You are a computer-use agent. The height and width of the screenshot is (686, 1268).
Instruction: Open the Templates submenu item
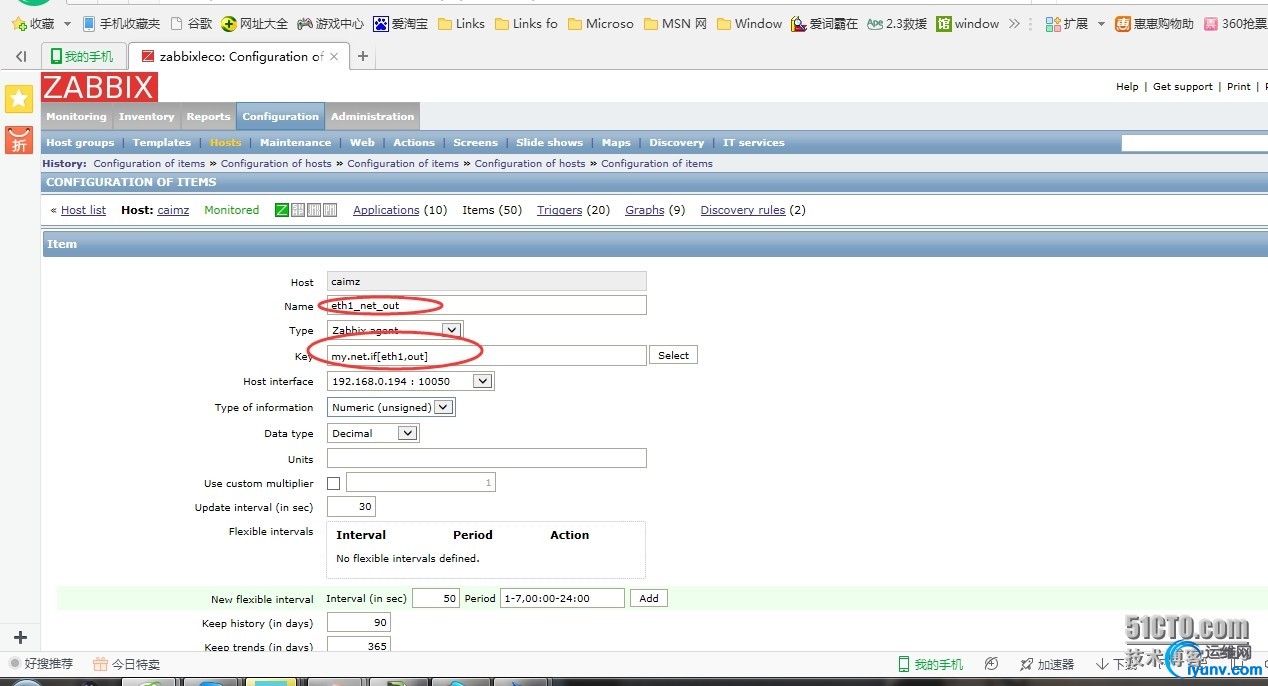pos(161,143)
